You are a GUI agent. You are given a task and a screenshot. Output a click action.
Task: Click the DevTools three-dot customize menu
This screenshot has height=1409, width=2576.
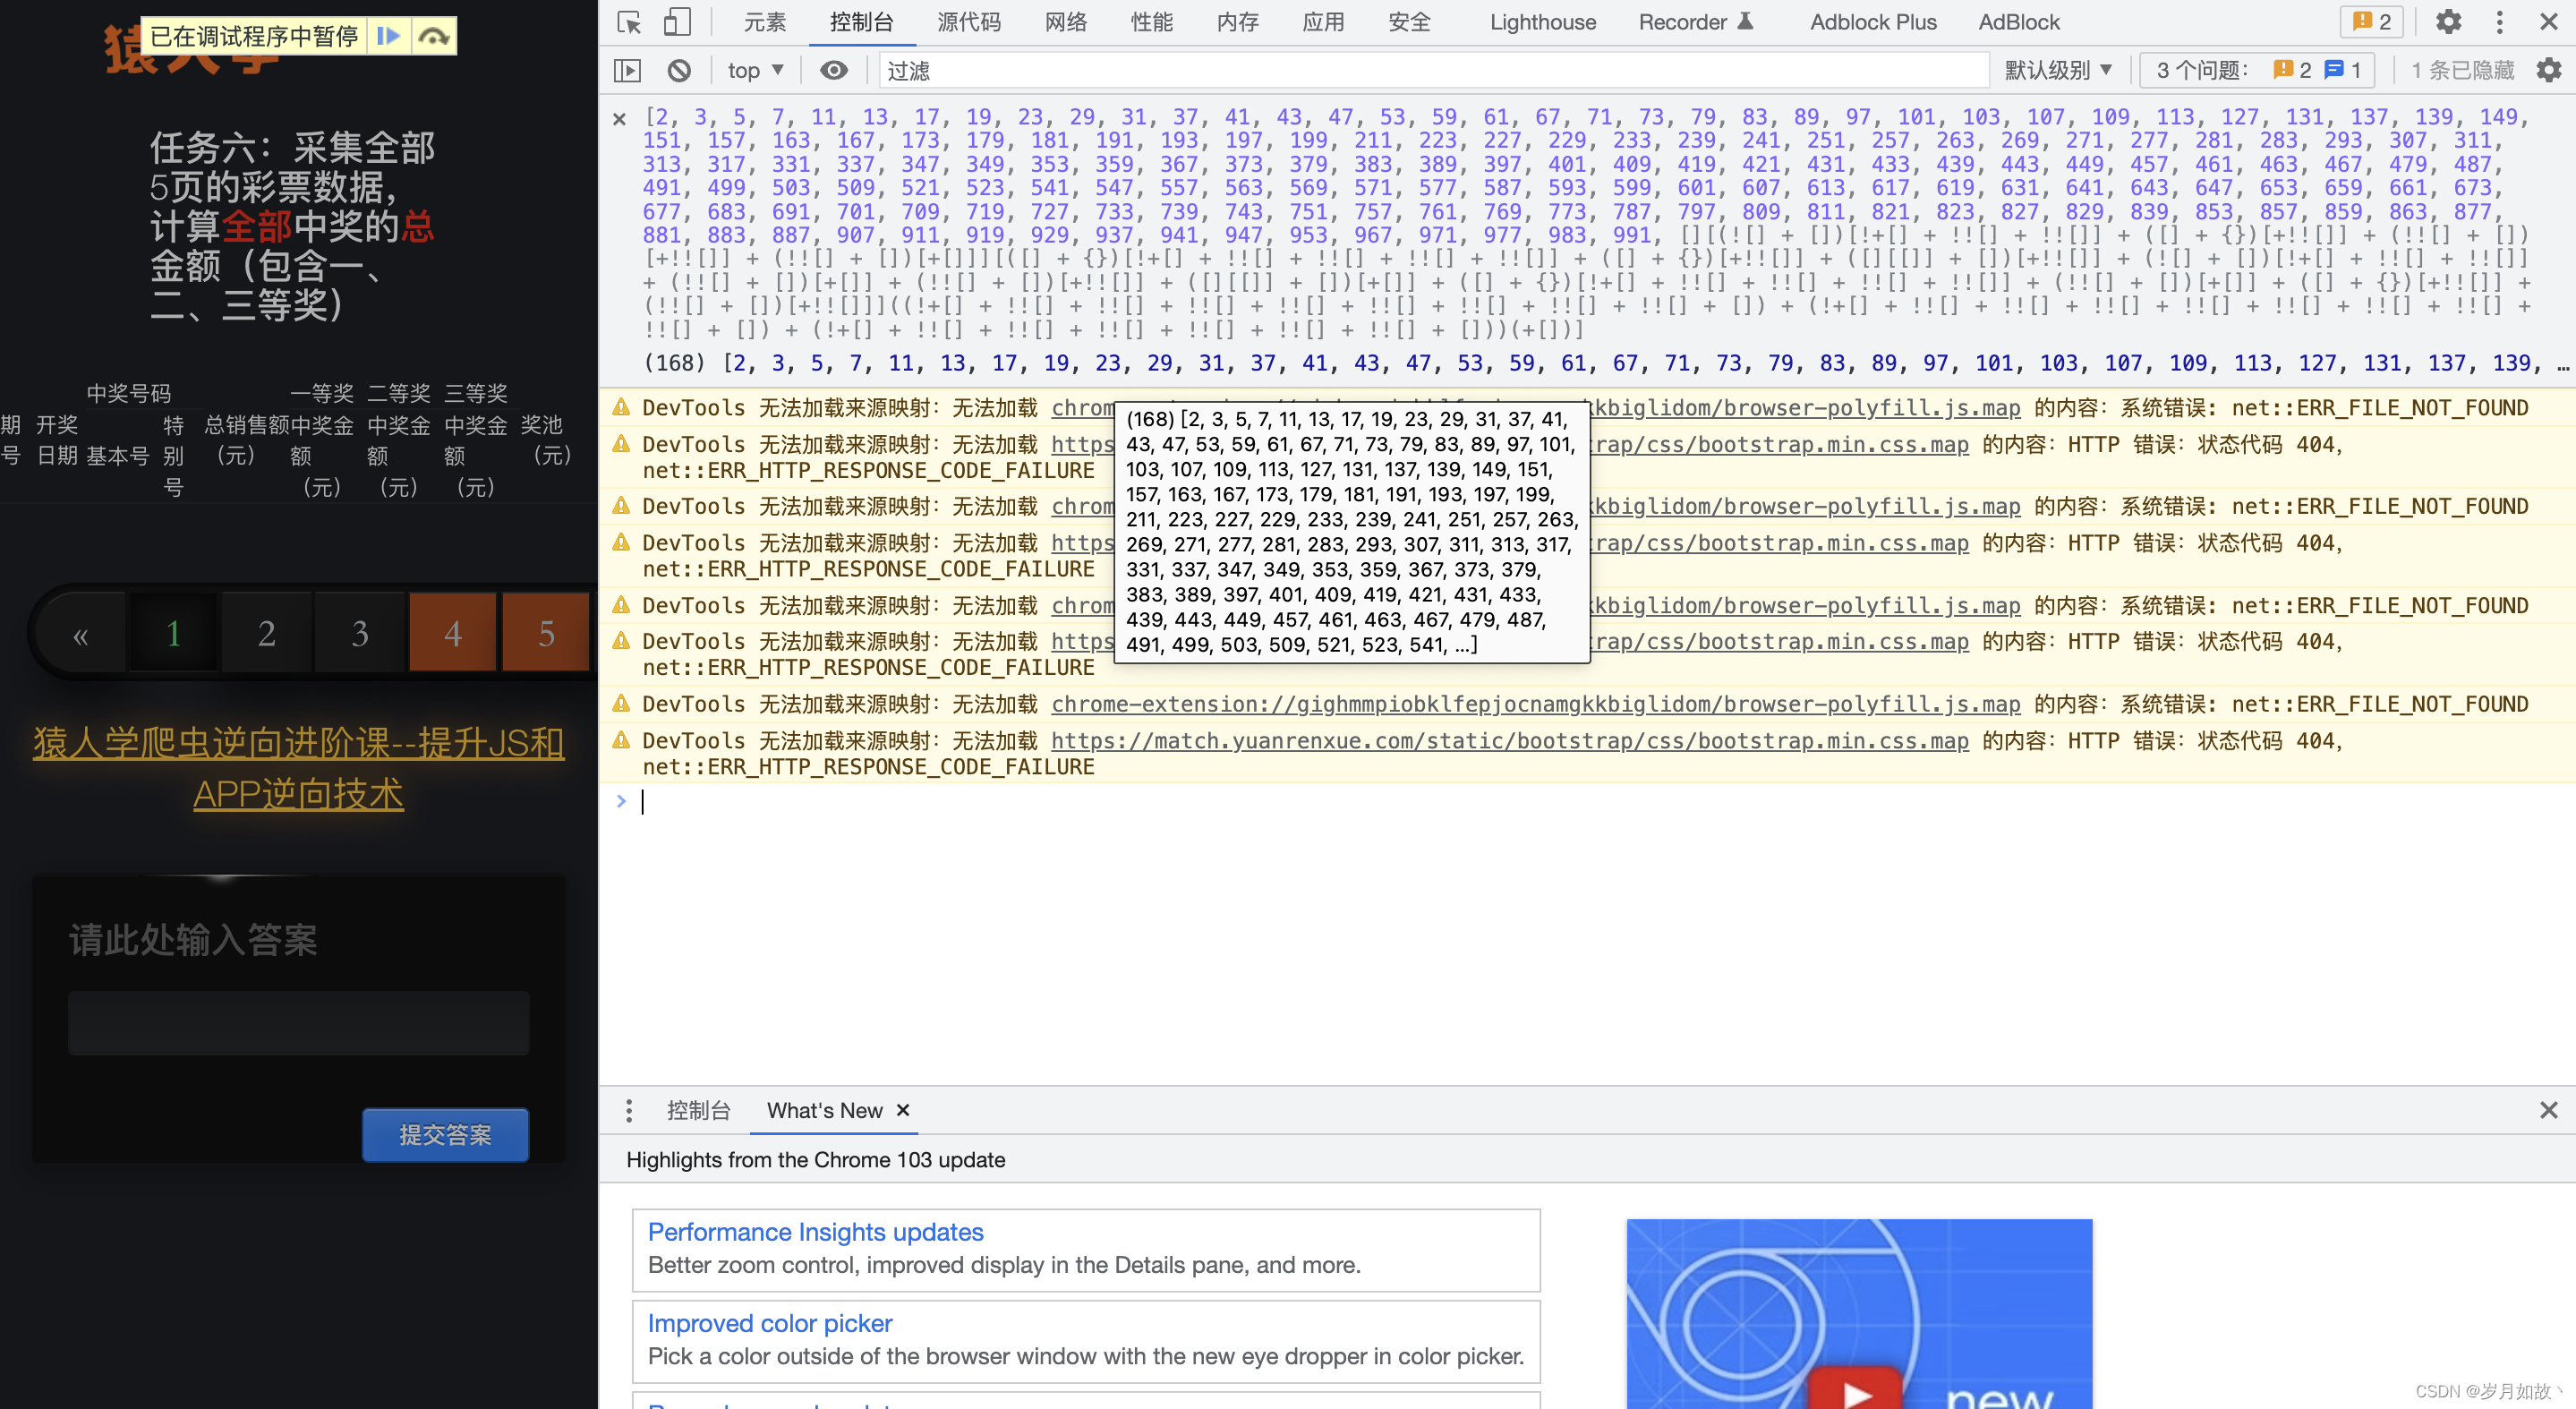(x=2499, y=21)
